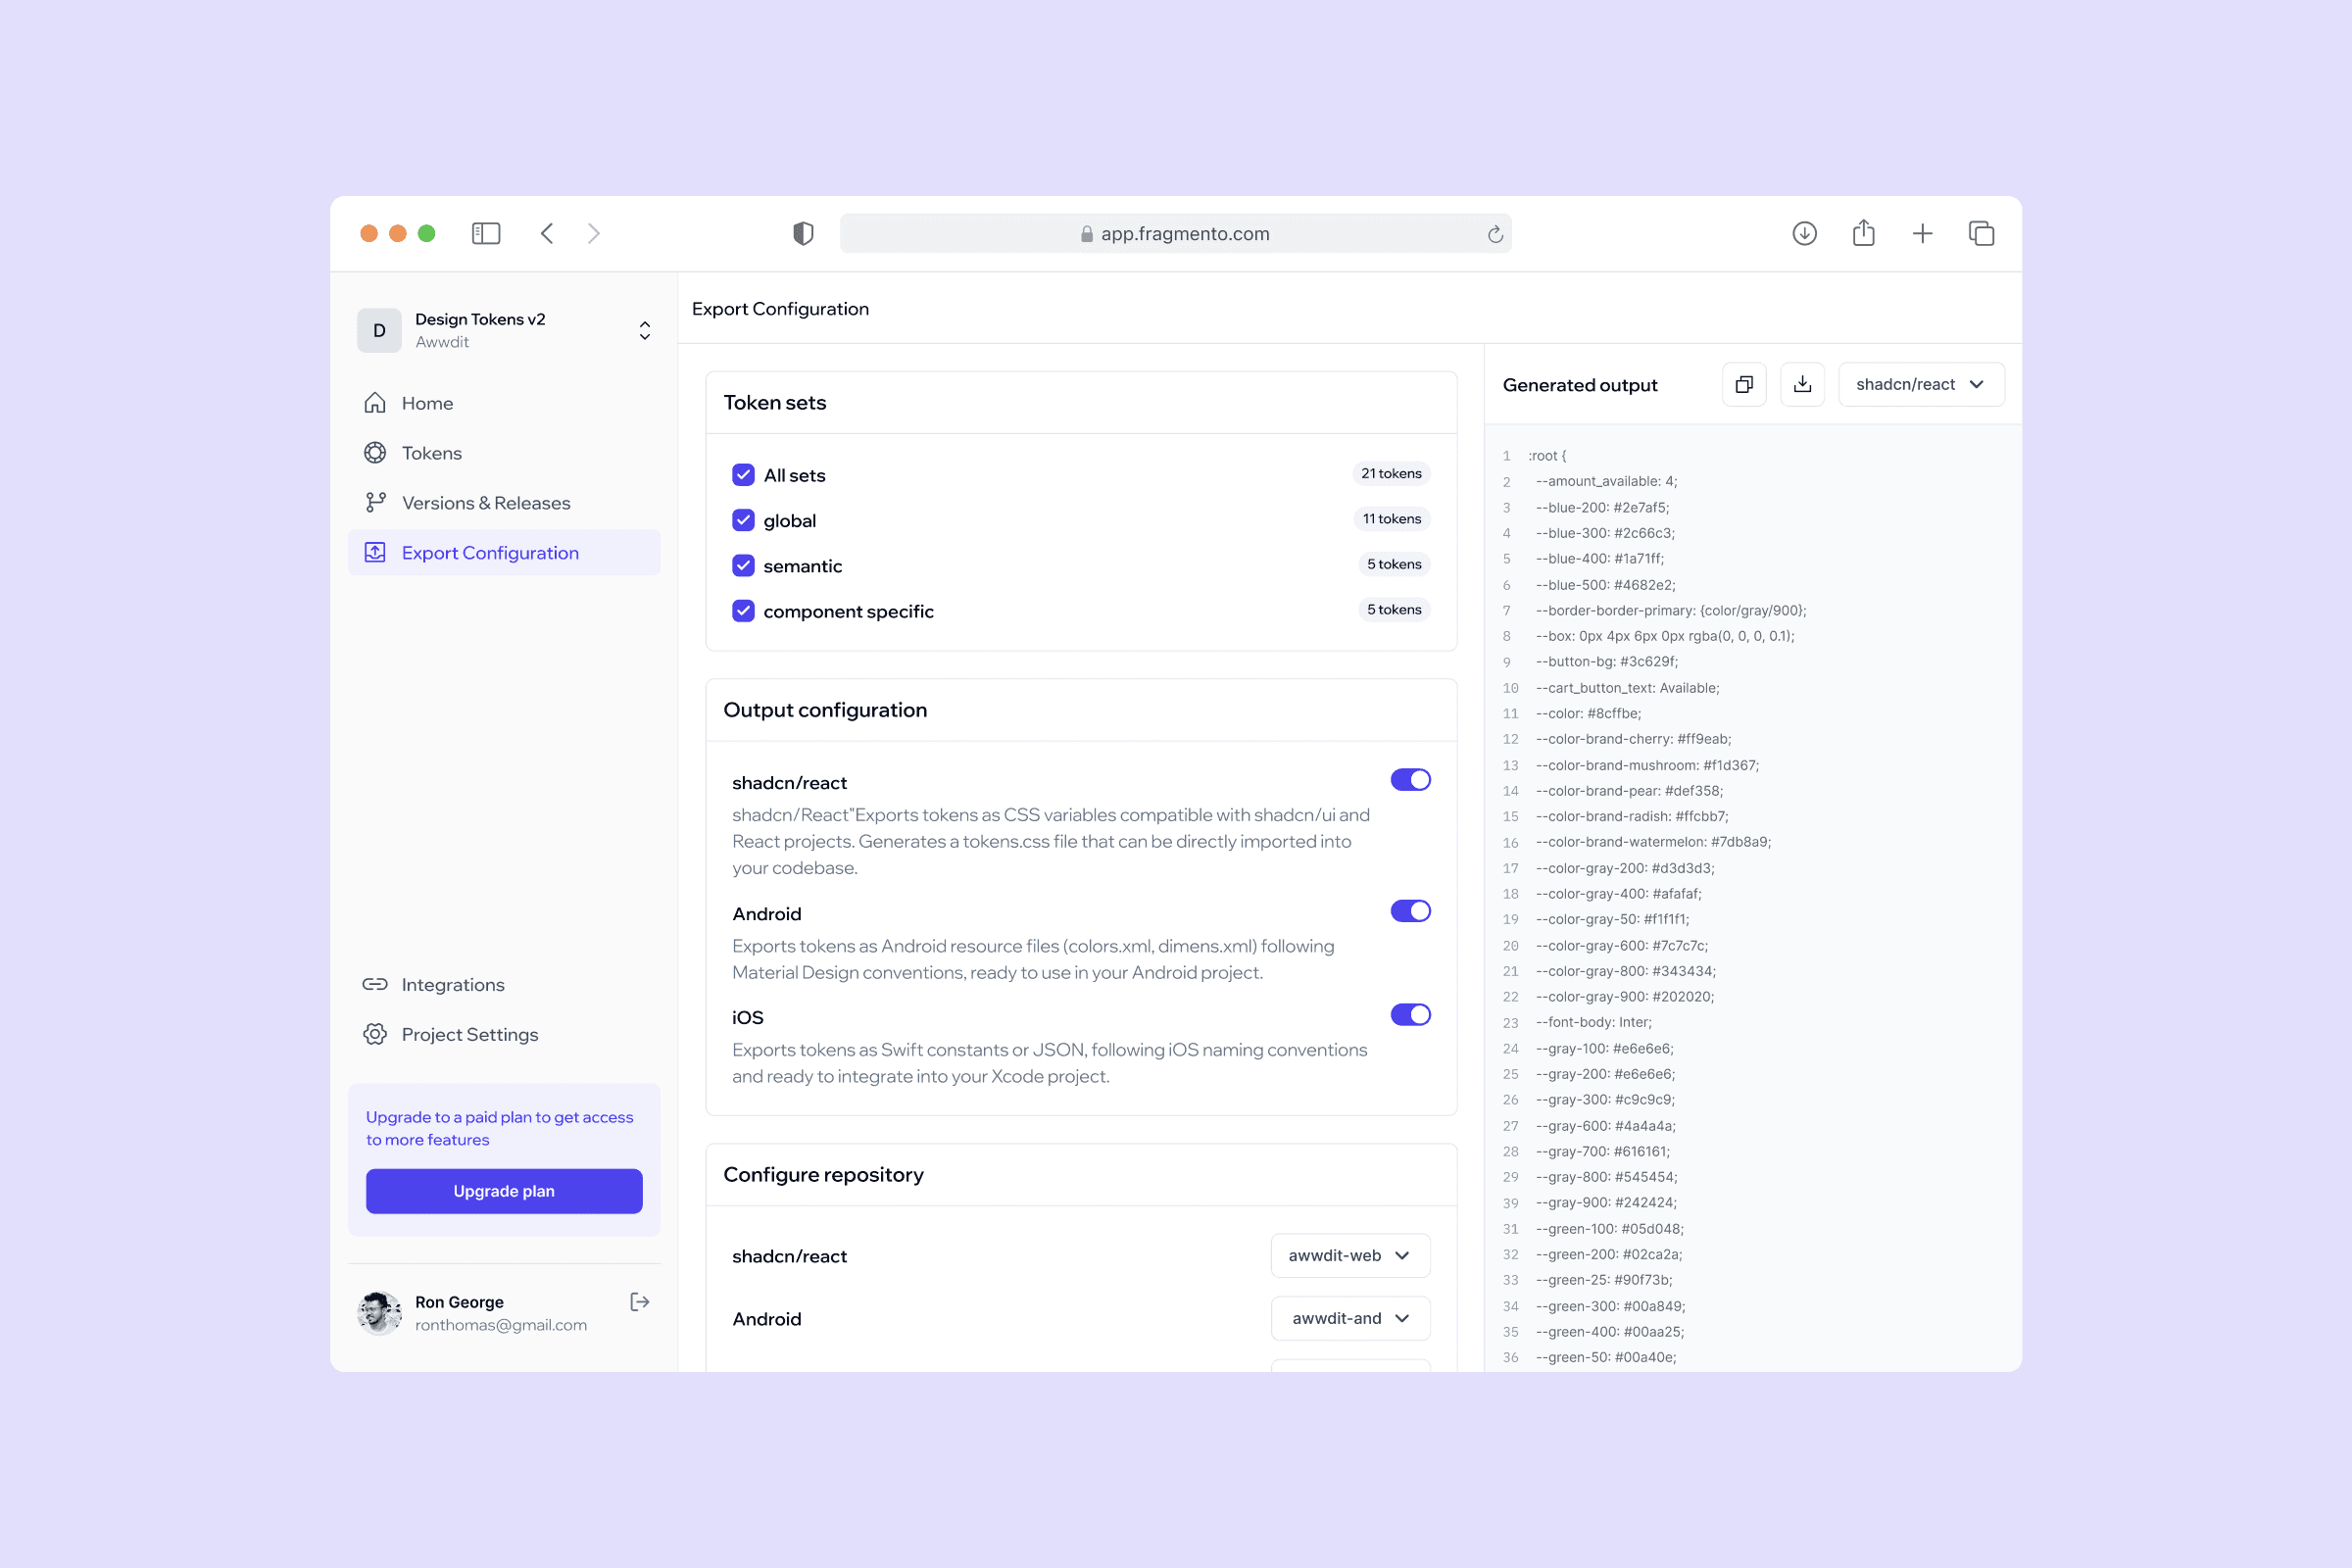Click the logout icon beside Ron George

pos(640,1302)
